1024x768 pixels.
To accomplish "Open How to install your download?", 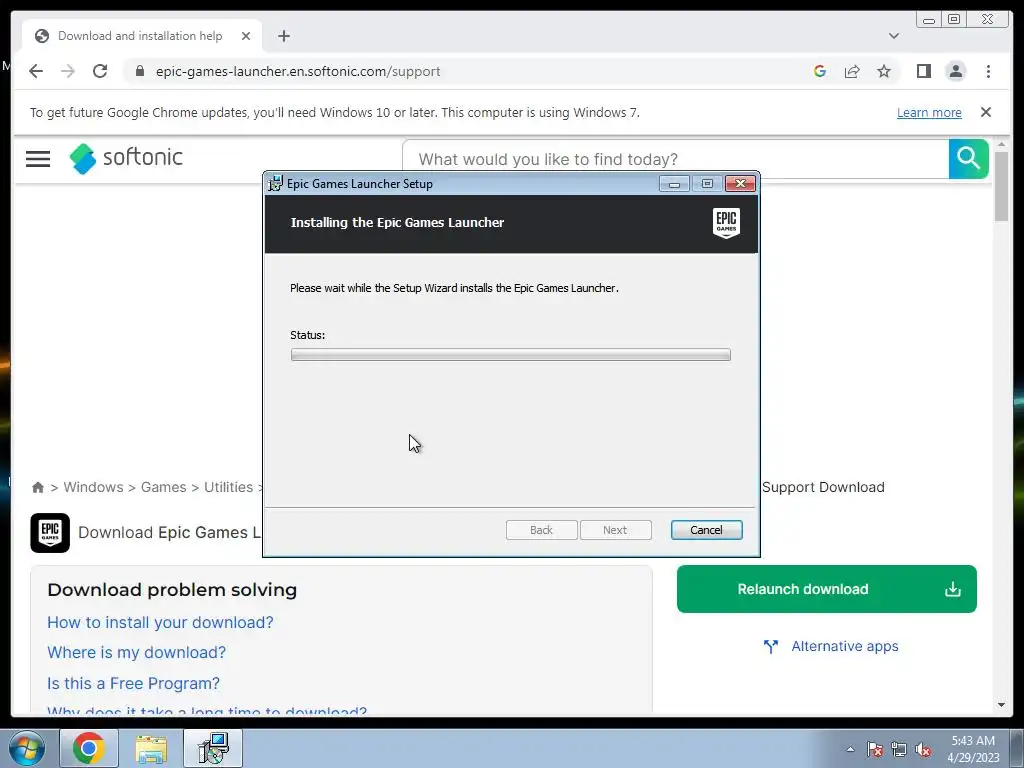I will tap(160, 622).
